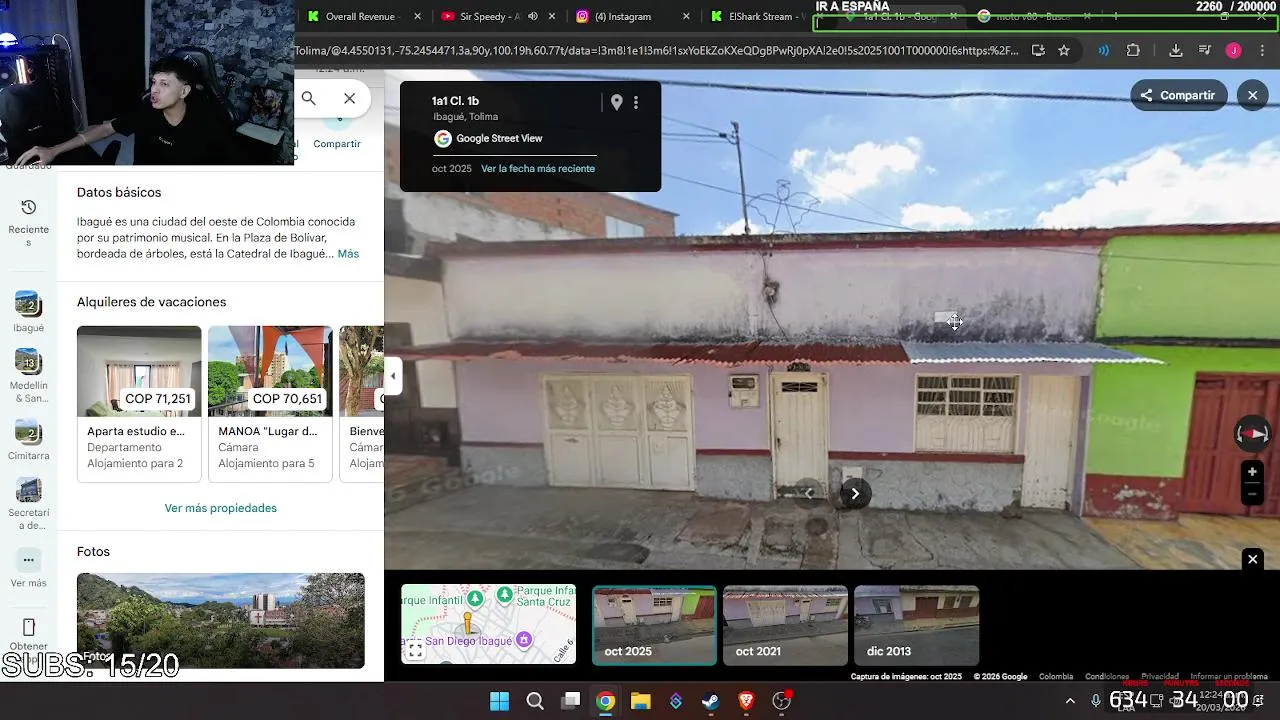Clear the Maps search with X
Screen dimensions: 1280x720
point(349,98)
